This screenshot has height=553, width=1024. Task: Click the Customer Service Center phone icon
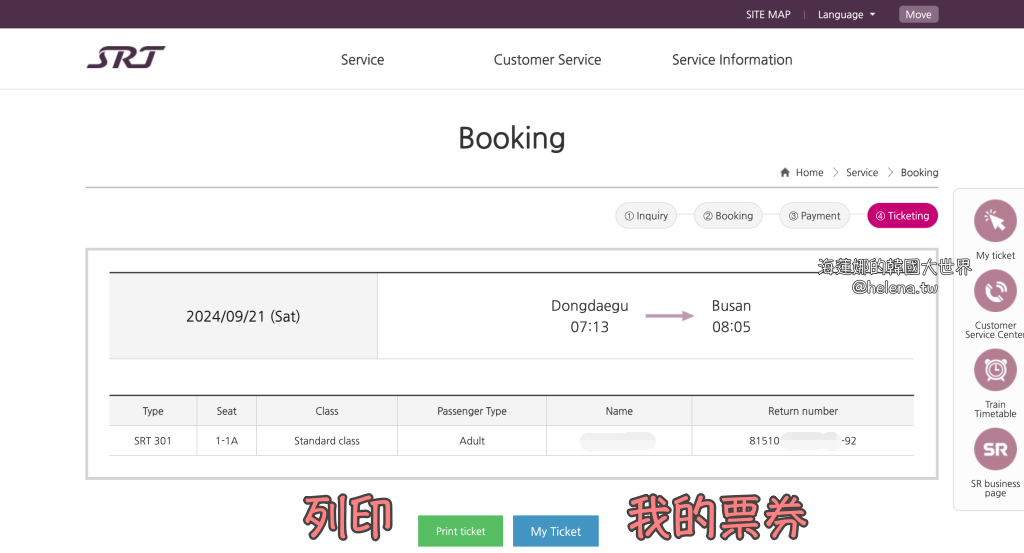click(994, 292)
